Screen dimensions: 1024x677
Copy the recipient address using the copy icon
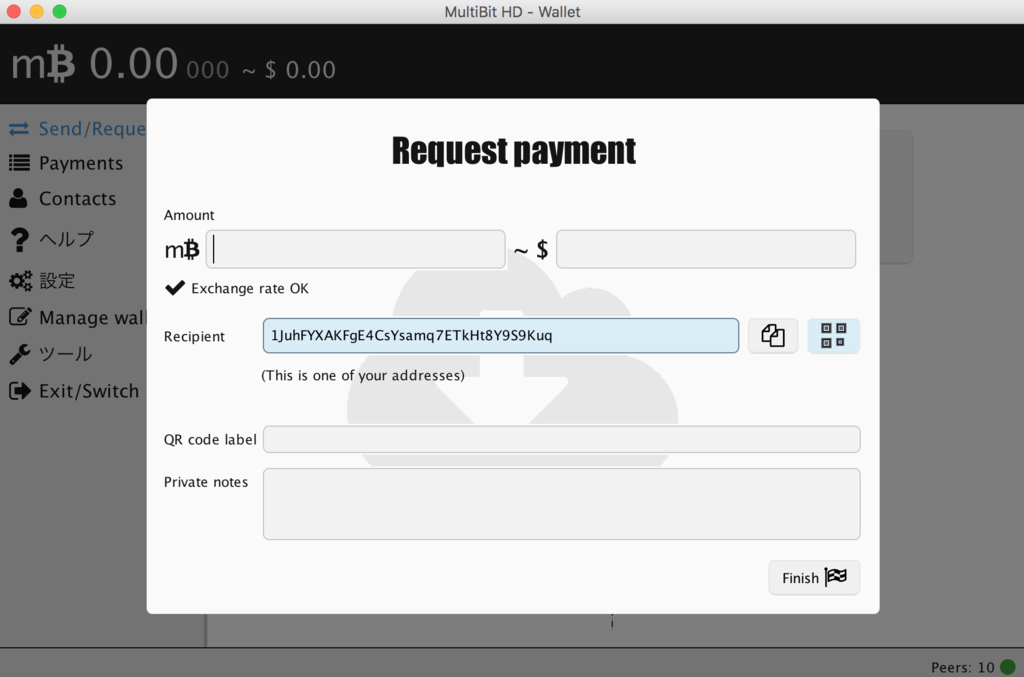pos(772,336)
